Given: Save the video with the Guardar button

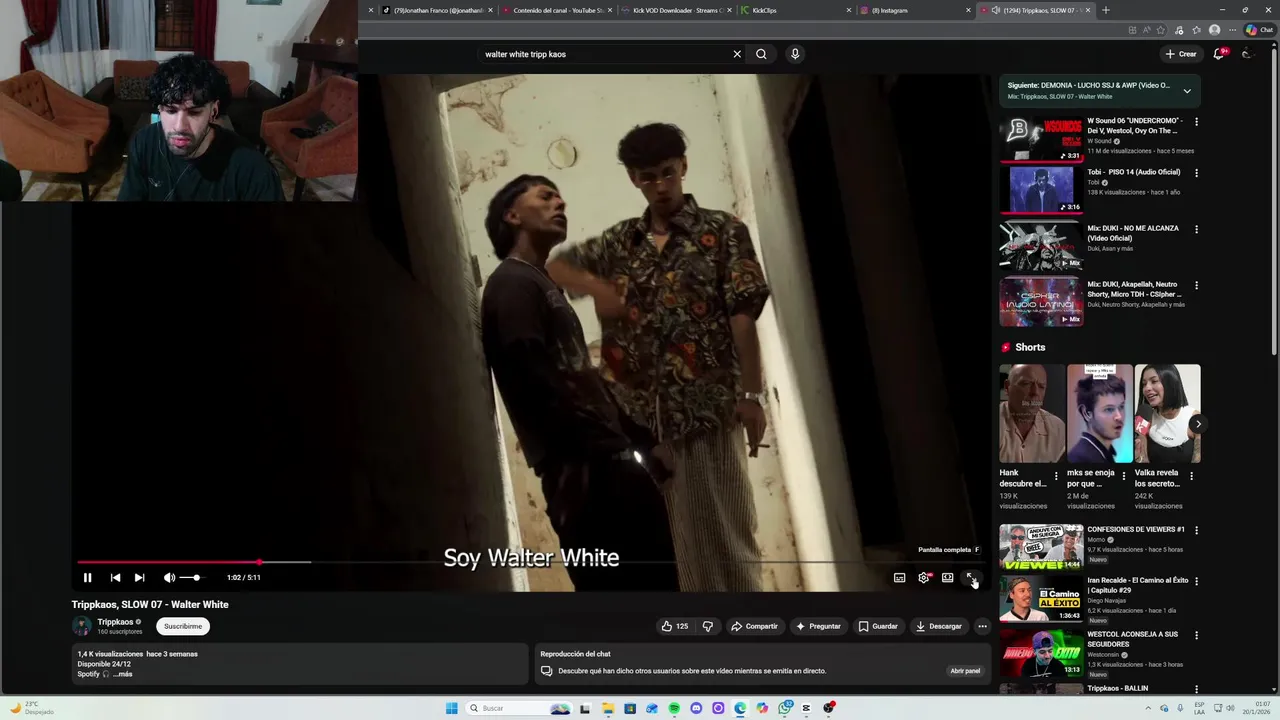Looking at the screenshot, I should coord(878,626).
